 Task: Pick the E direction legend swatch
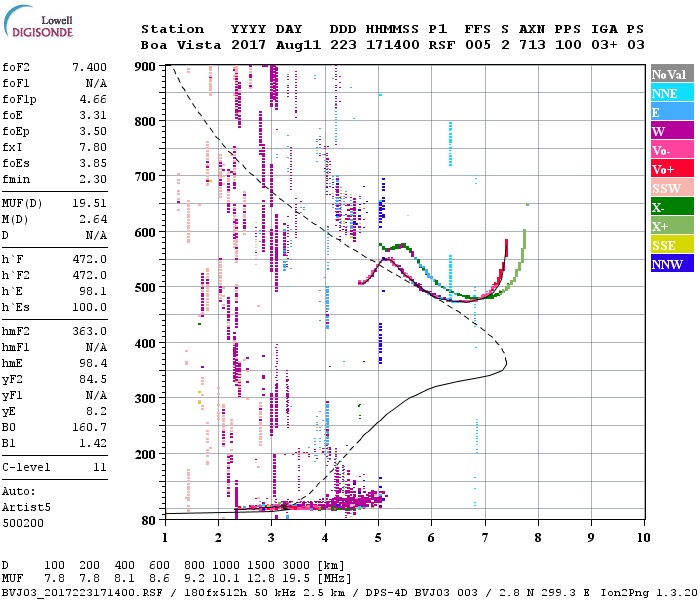[x=671, y=112]
